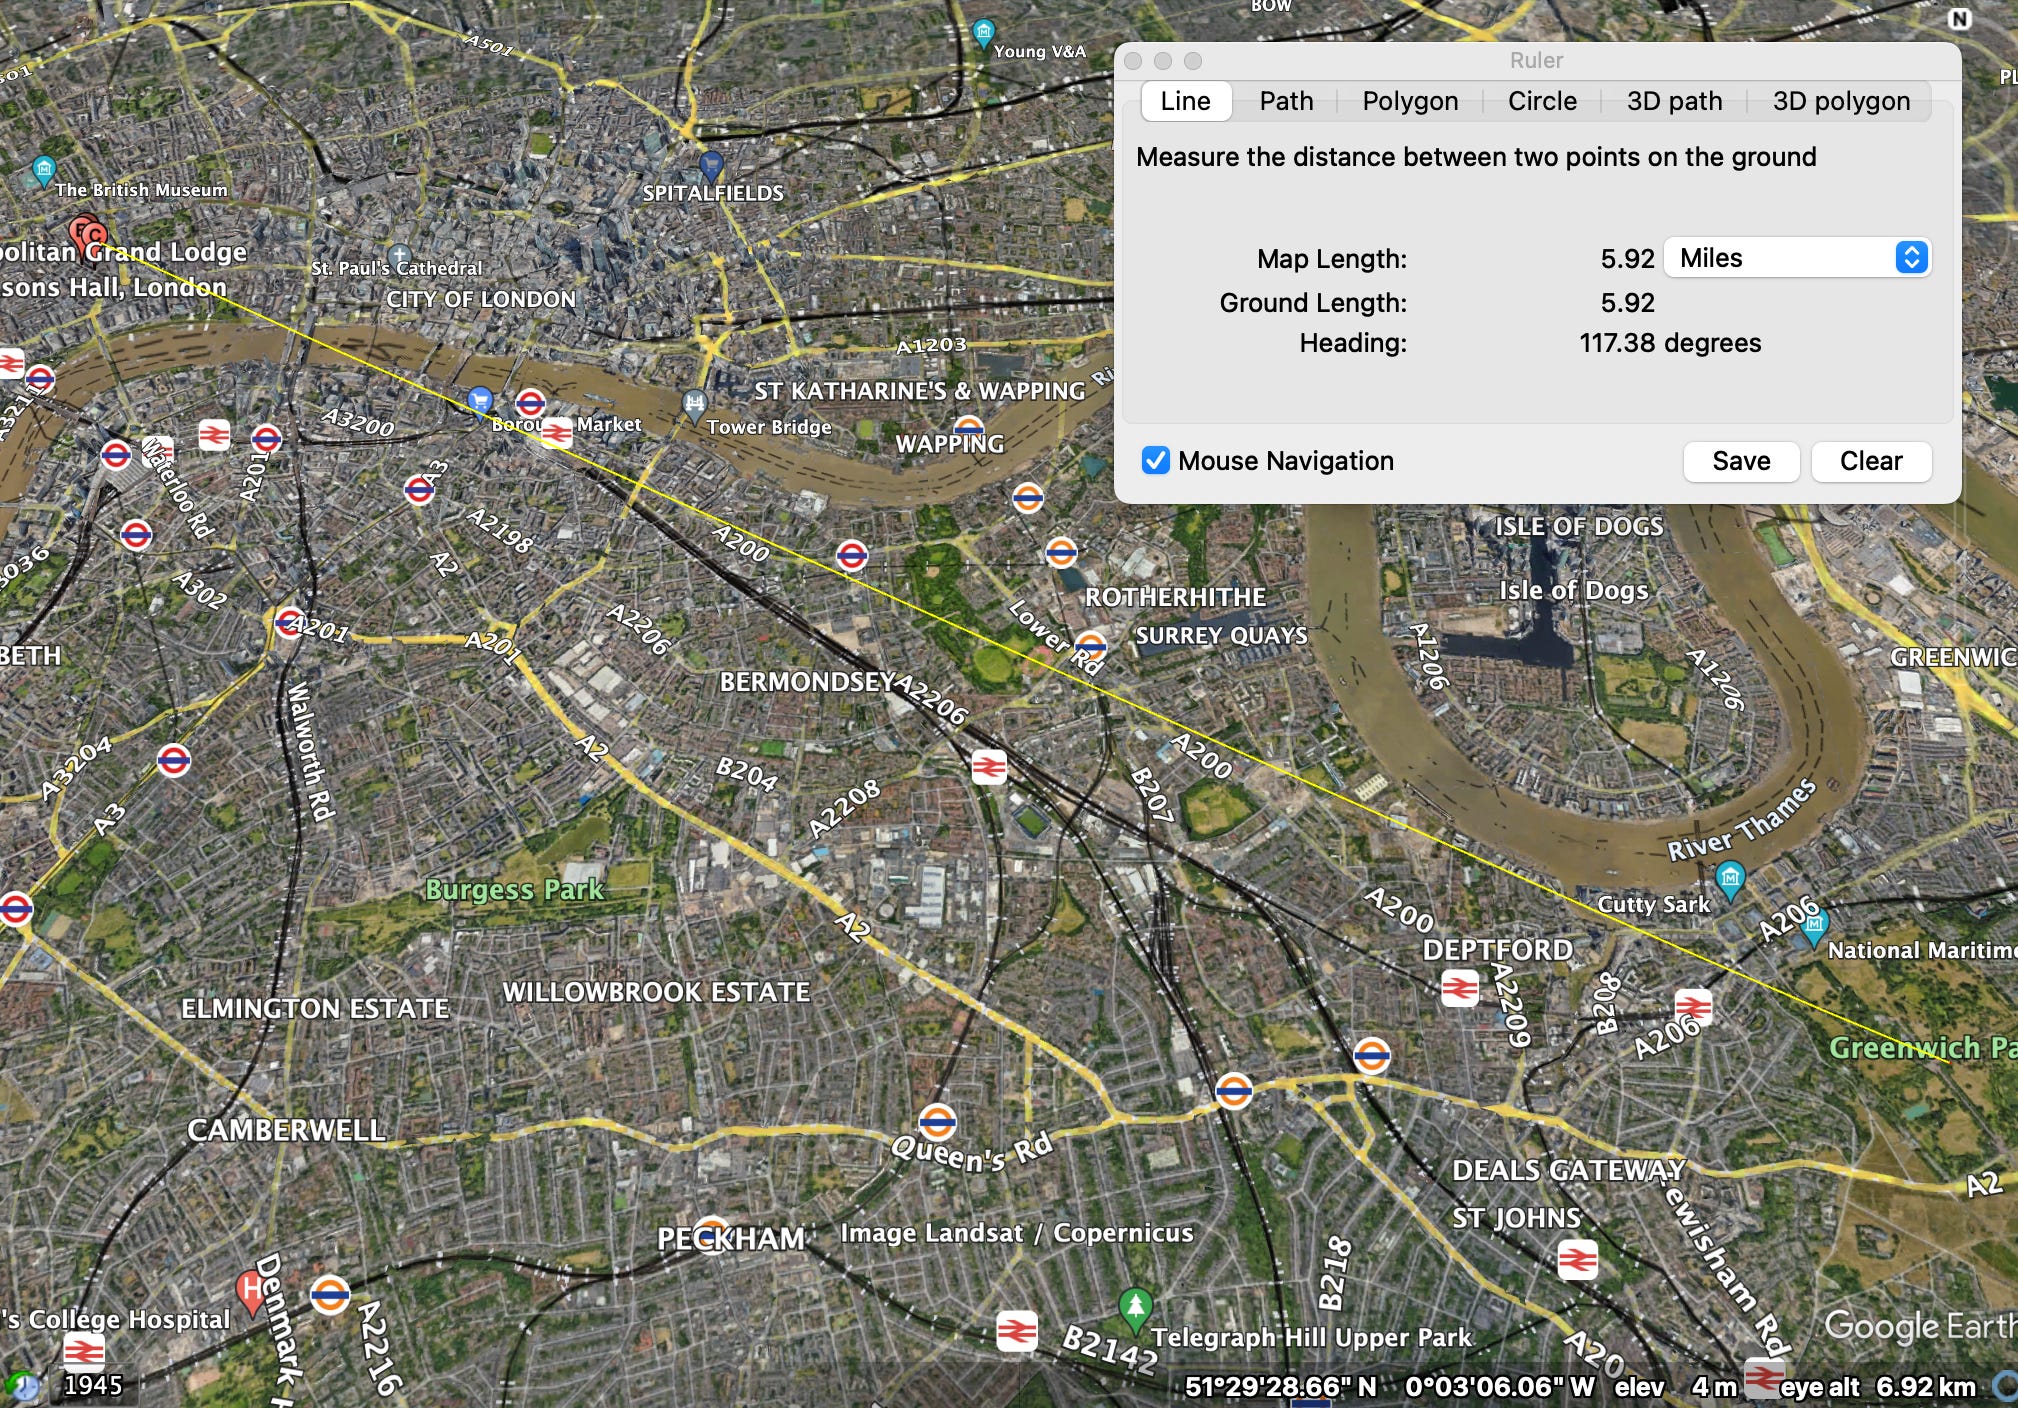This screenshot has height=1408, width=2018.
Task: Toggle the Mouse Navigation checkbox
Action: pyautogui.click(x=1156, y=461)
